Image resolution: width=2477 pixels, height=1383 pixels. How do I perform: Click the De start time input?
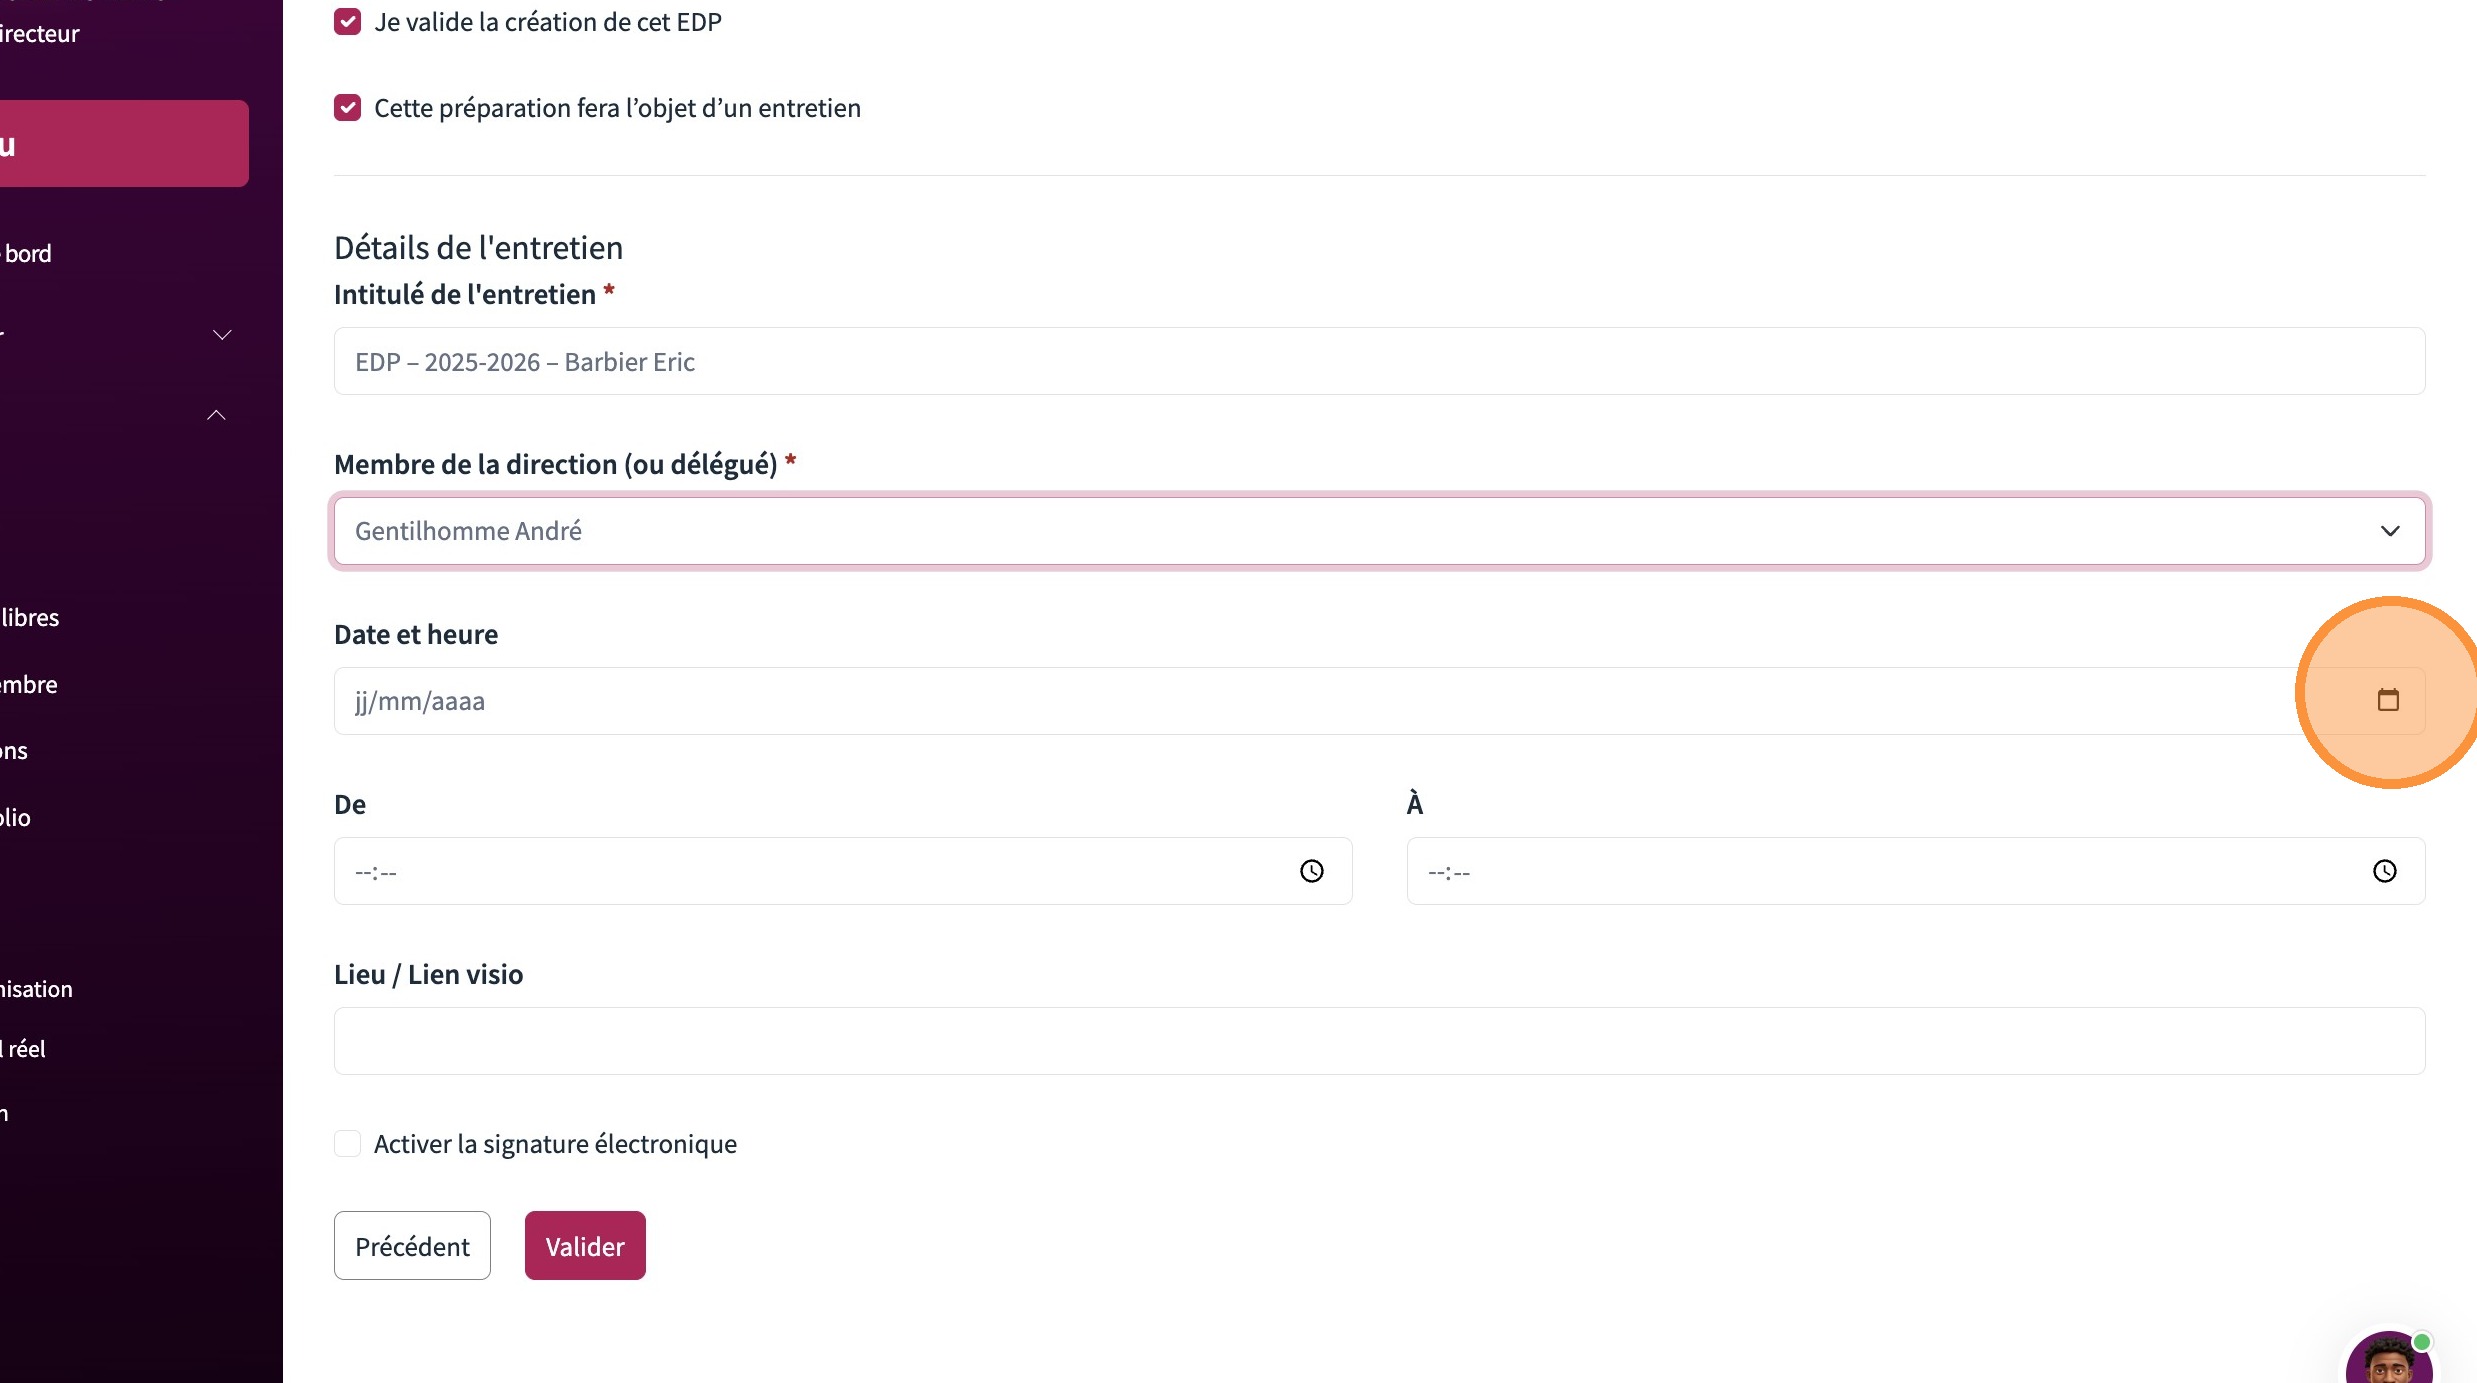click(x=800, y=871)
